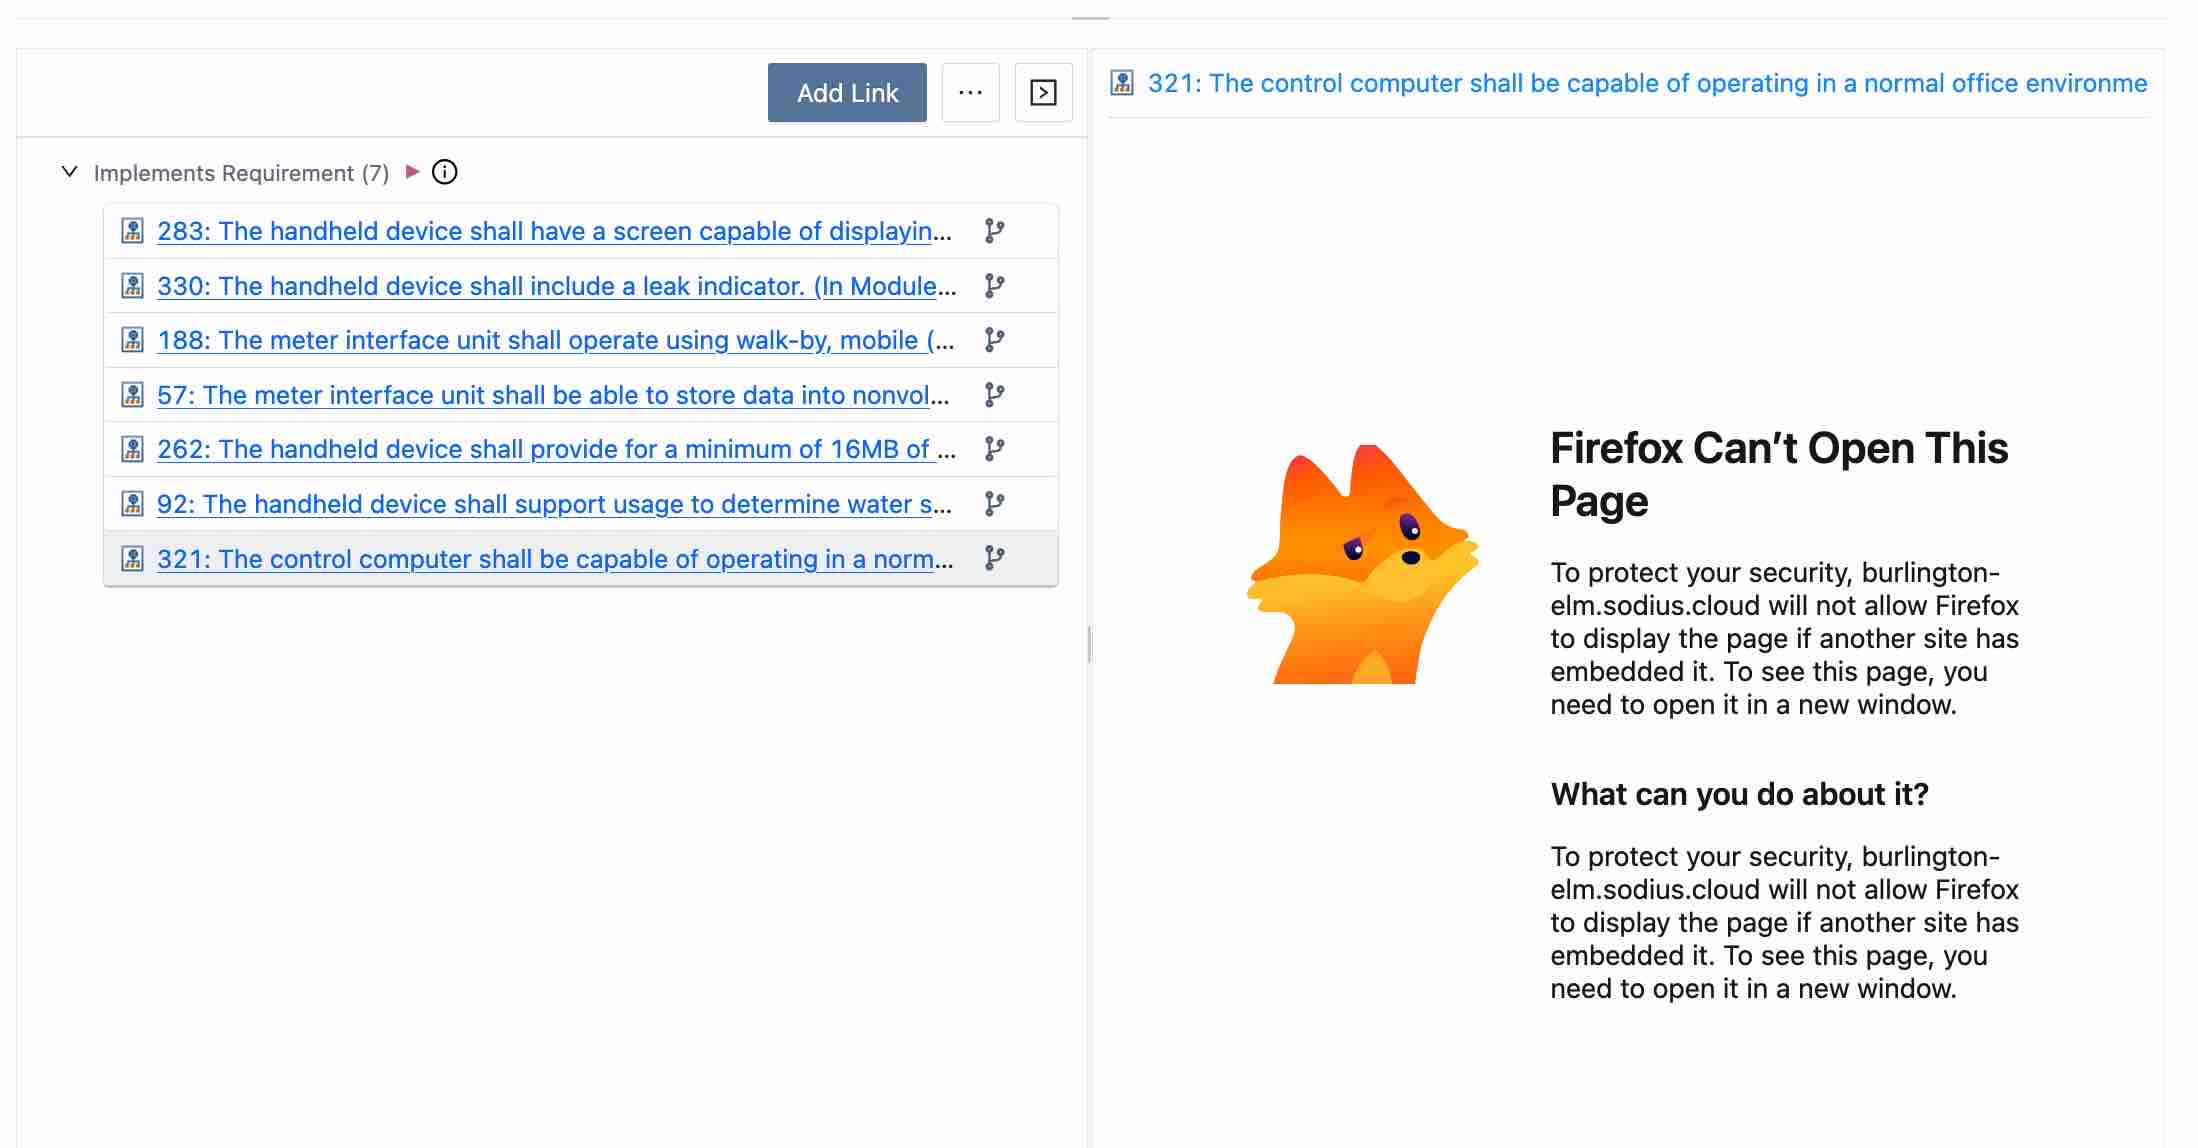This screenshot has height=1148, width=2198.
Task: Open requirement 321 control computer list link
Action: click(555, 559)
